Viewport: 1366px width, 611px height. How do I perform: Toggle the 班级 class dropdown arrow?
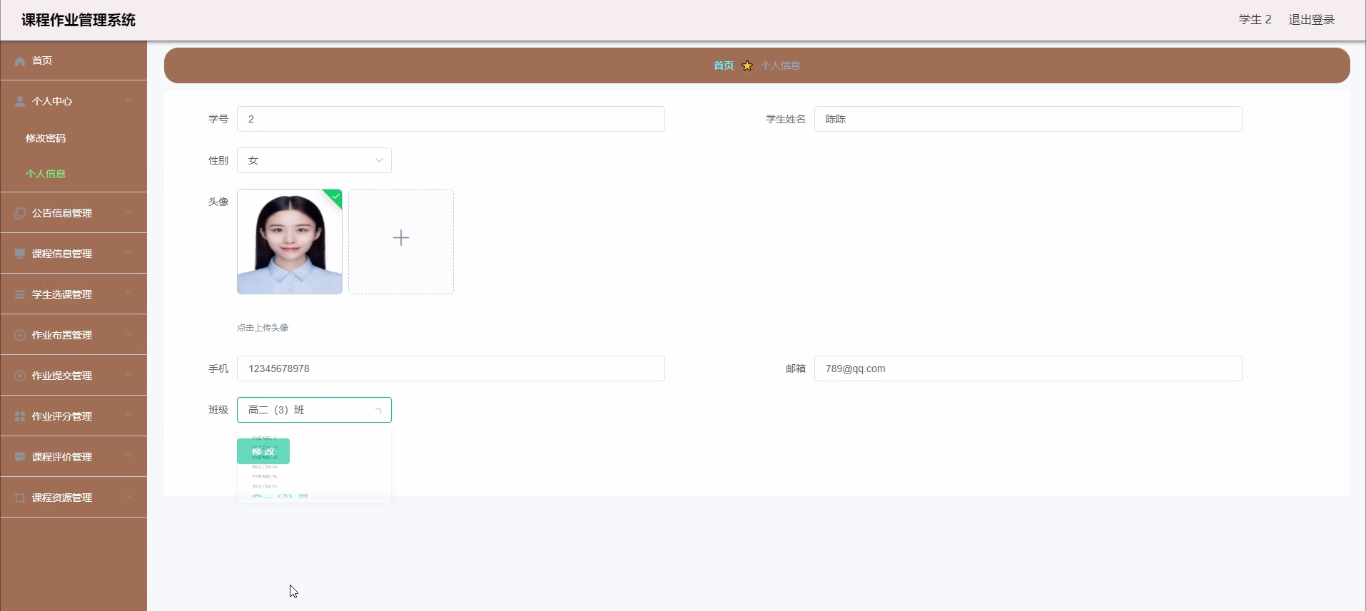(x=378, y=410)
